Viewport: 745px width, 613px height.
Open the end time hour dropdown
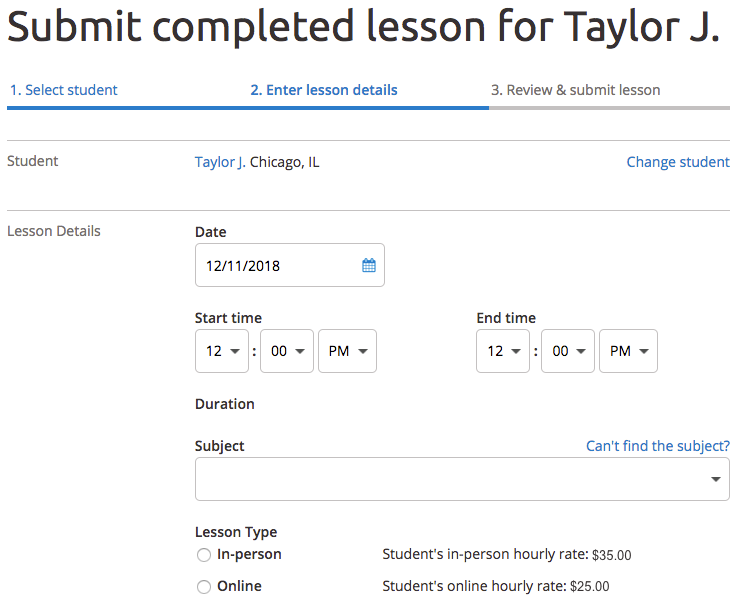pos(503,352)
